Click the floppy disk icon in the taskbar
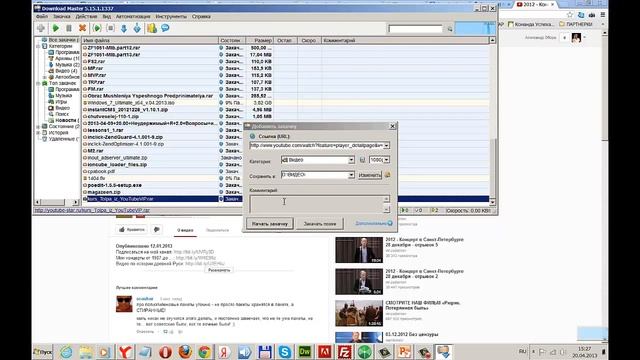Image resolution: width=640 pixels, height=360 pixels. (x=265, y=352)
